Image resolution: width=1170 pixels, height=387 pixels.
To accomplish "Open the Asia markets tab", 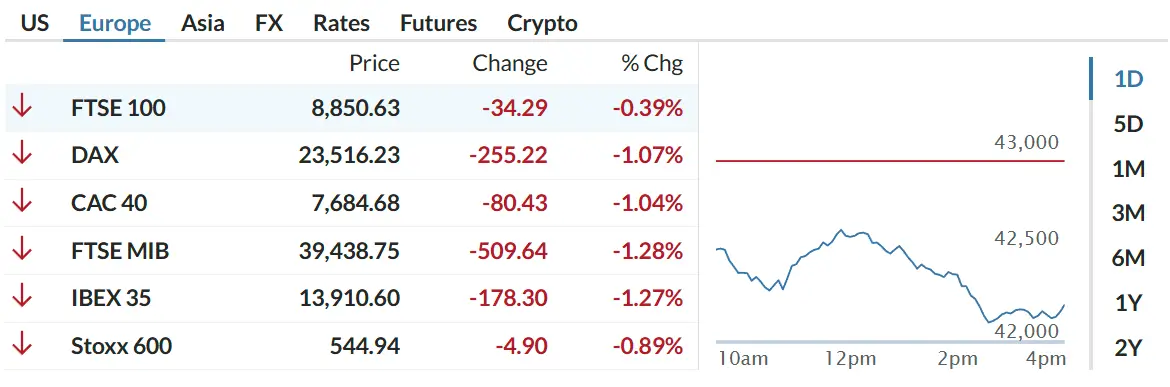I will (x=202, y=23).
